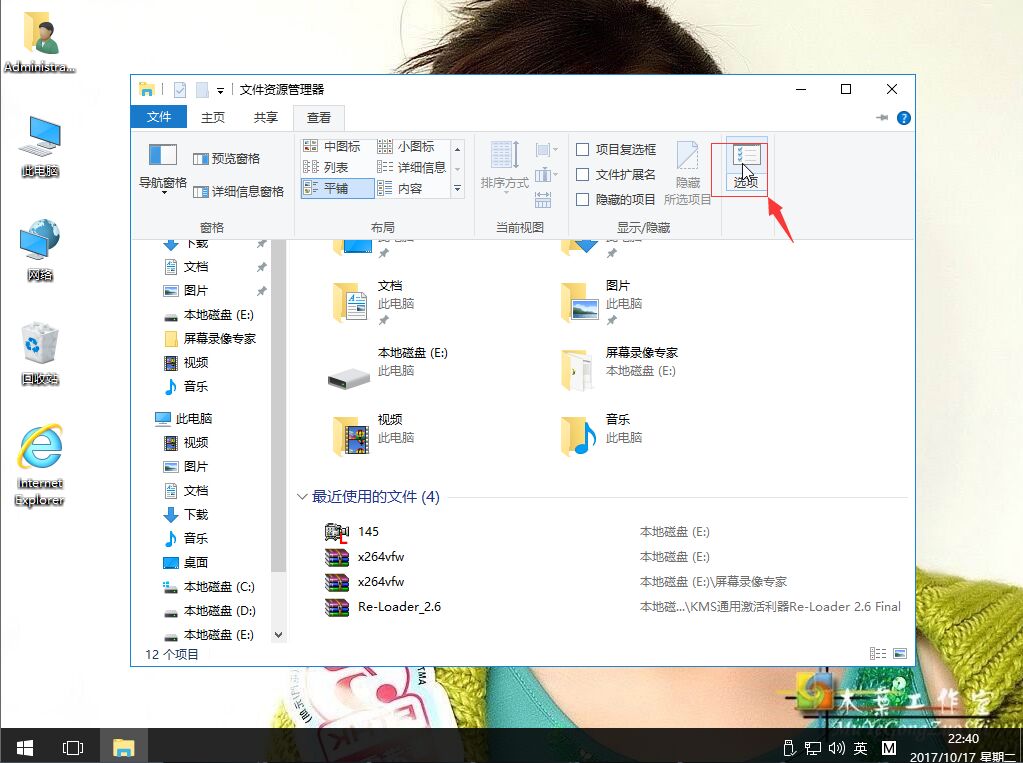The width and height of the screenshot is (1023, 763).
Task: Switch to the 主页 ribbon tab
Action: coord(212,117)
